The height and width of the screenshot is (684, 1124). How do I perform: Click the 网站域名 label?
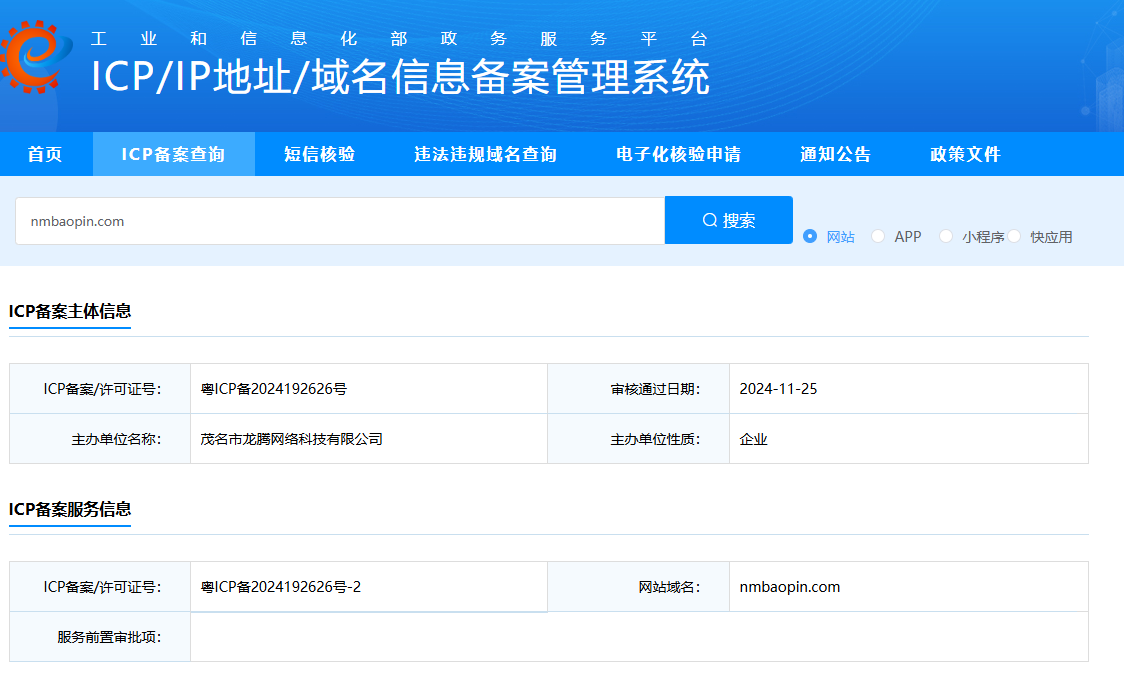[x=670, y=586]
